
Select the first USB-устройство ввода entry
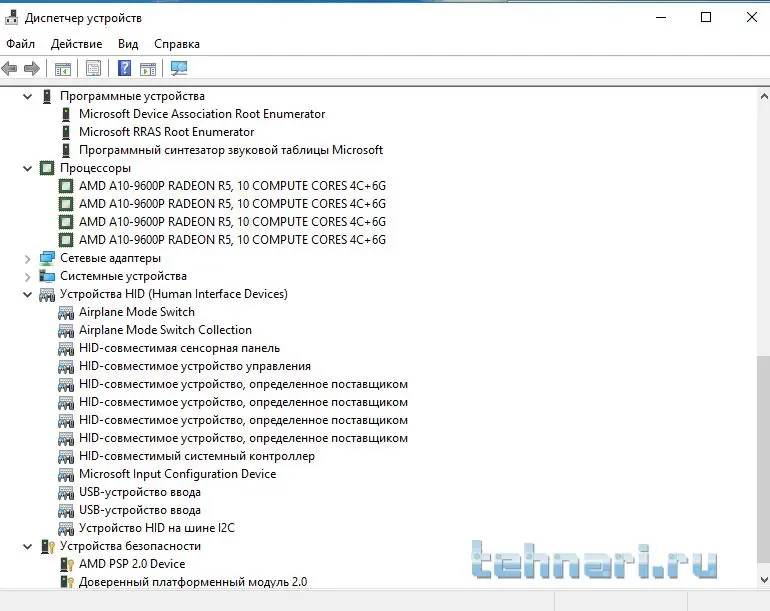point(139,492)
